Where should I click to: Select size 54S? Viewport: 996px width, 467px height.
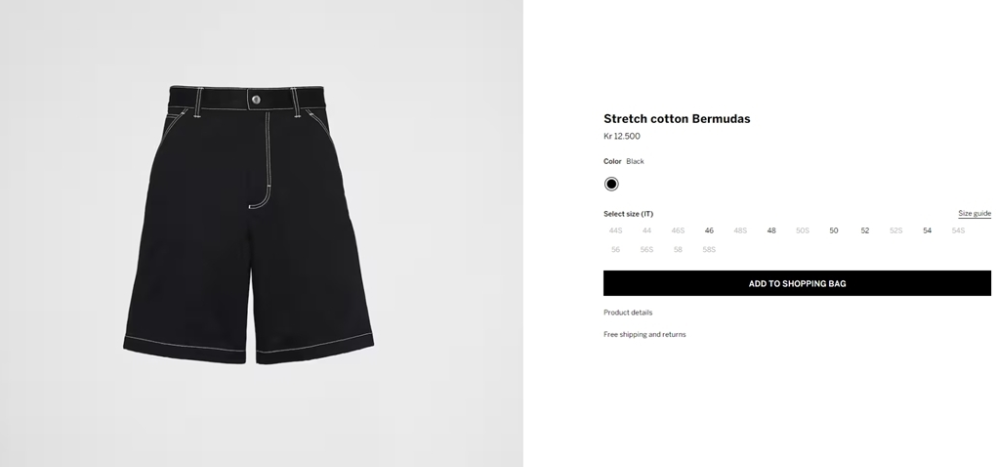pyautogui.click(x=958, y=231)
